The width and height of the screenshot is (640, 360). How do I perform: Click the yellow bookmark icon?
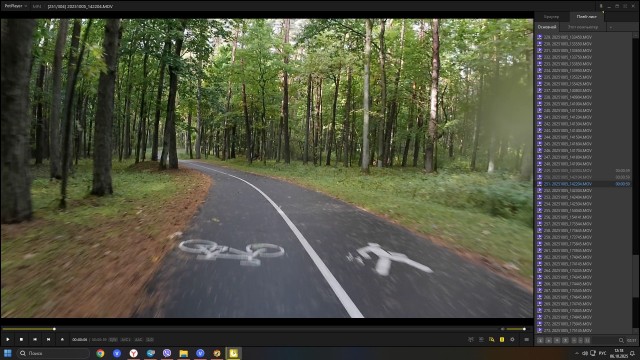point(502,340)
